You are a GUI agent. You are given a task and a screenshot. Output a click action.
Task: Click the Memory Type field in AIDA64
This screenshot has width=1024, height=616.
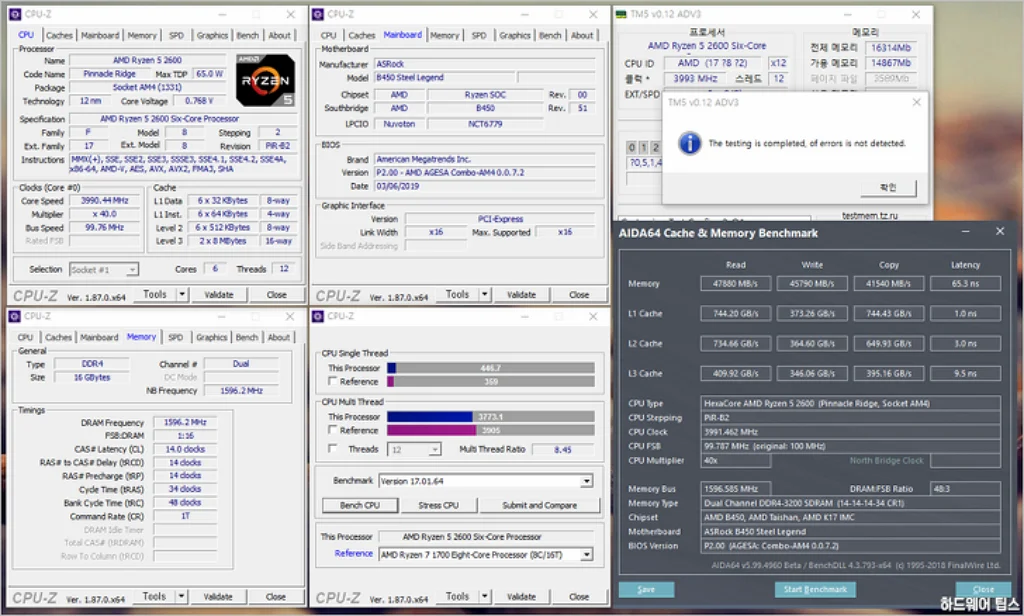click(850, 503)
